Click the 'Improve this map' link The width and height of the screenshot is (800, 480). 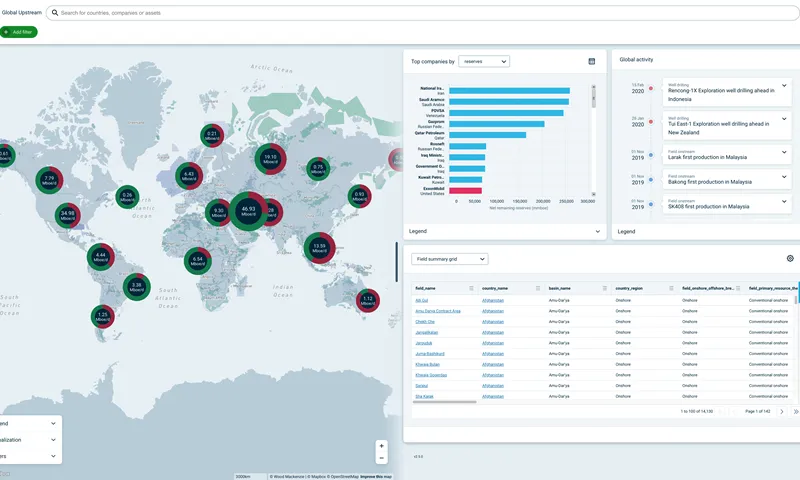pos(377,476)
